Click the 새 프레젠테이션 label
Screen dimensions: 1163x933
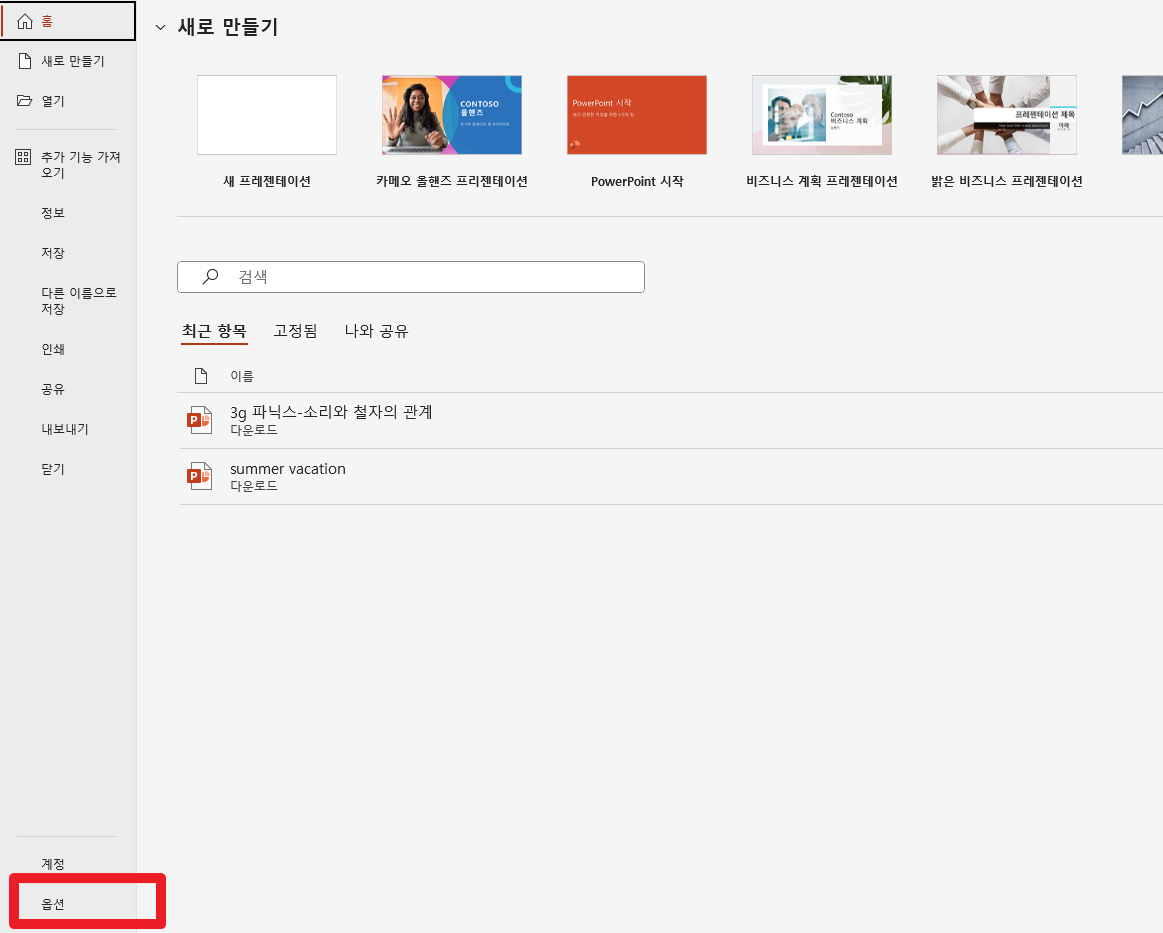(267, 181)
